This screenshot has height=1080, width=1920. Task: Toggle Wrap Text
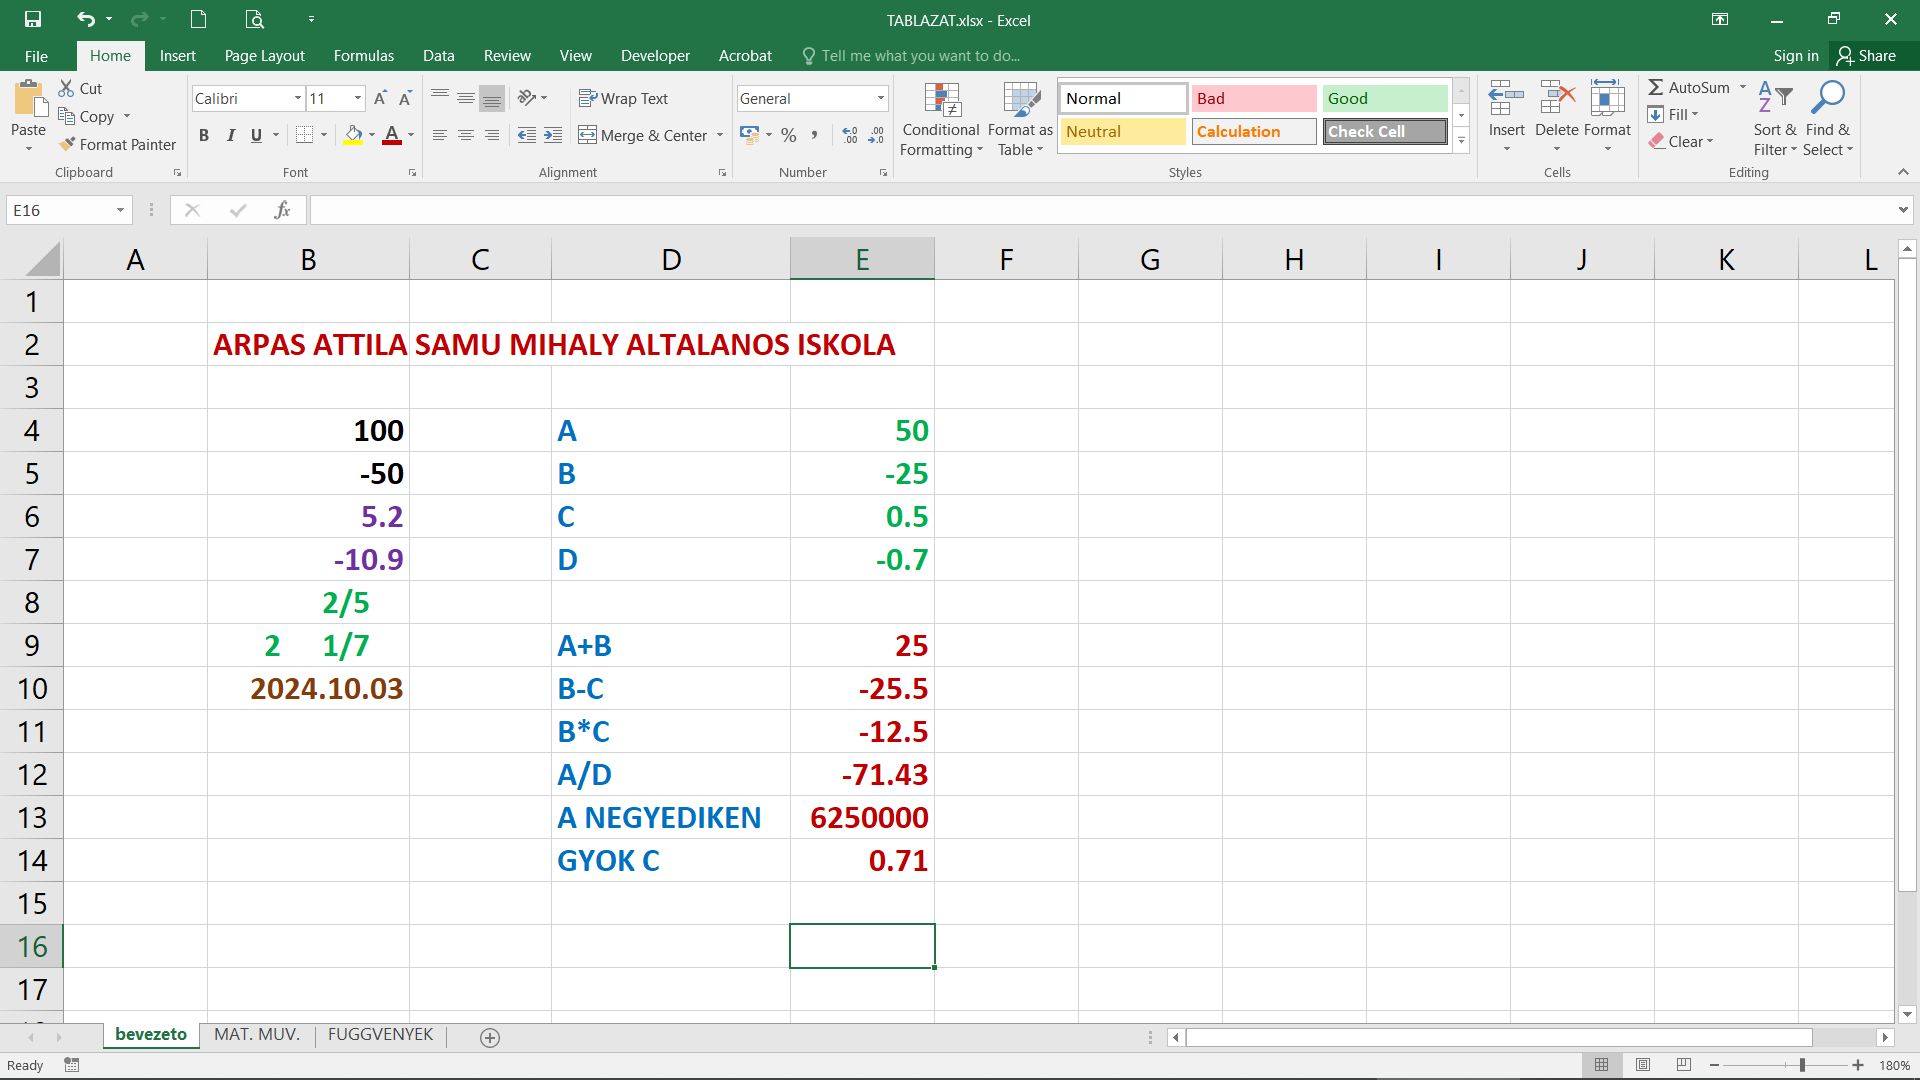[623, 98]
